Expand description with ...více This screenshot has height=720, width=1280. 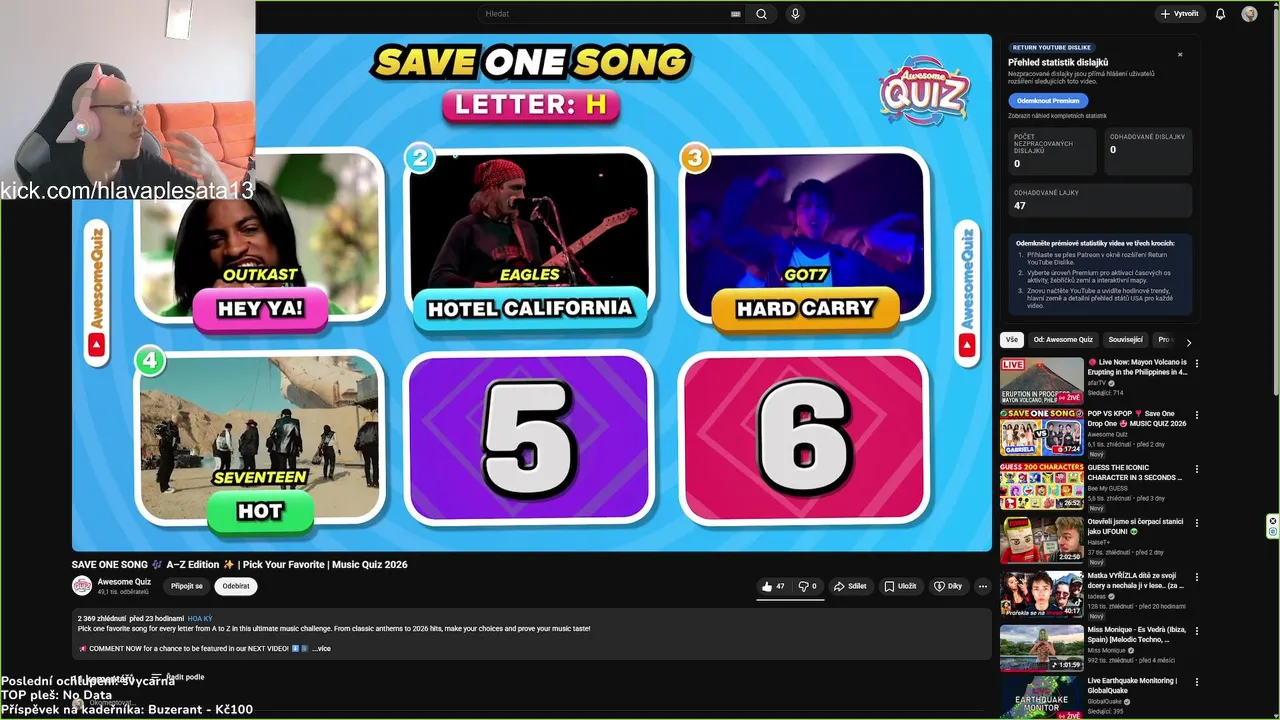(x=321, y=649)
